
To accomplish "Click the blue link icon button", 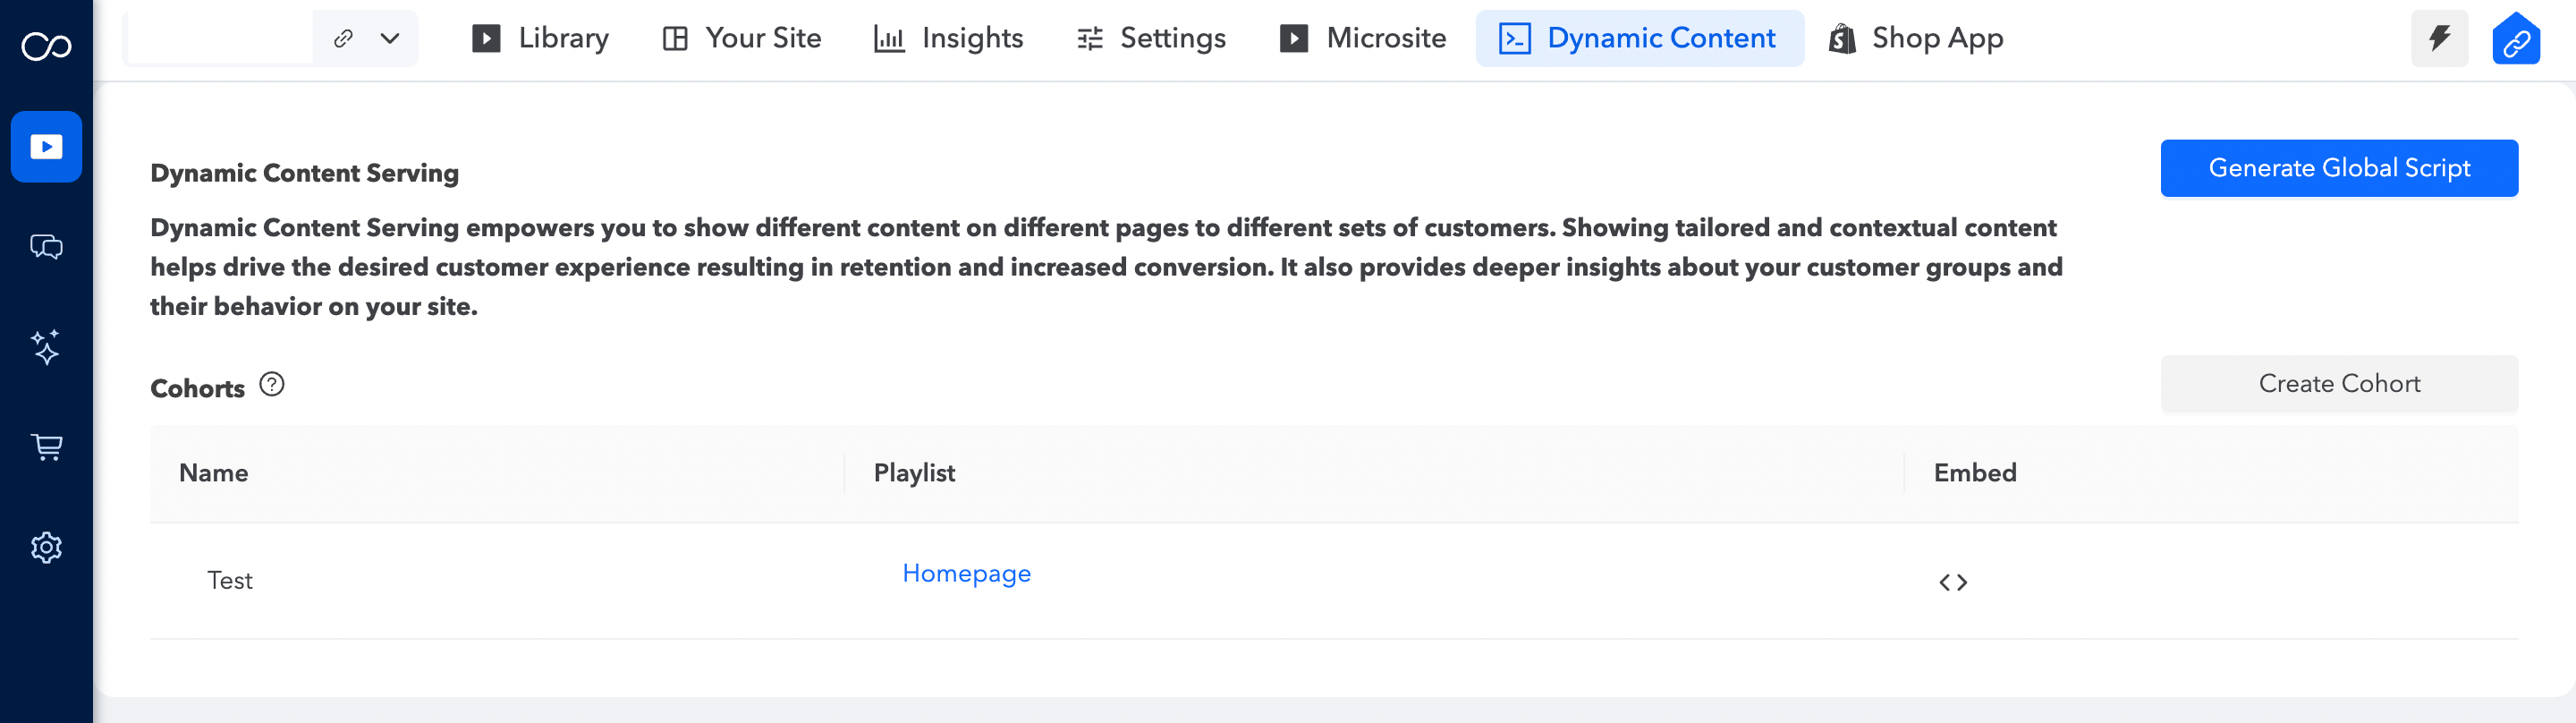I will tap(2515, 40).
